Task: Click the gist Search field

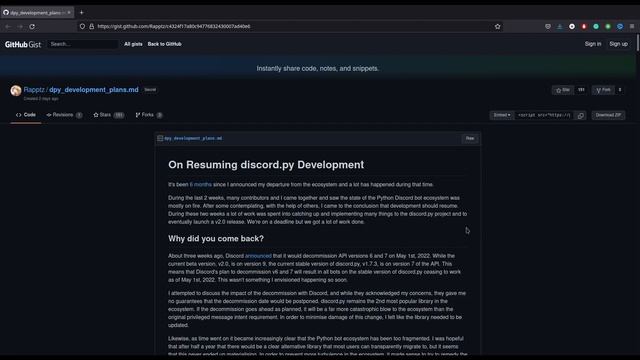Action: click(x=83, y=44)
